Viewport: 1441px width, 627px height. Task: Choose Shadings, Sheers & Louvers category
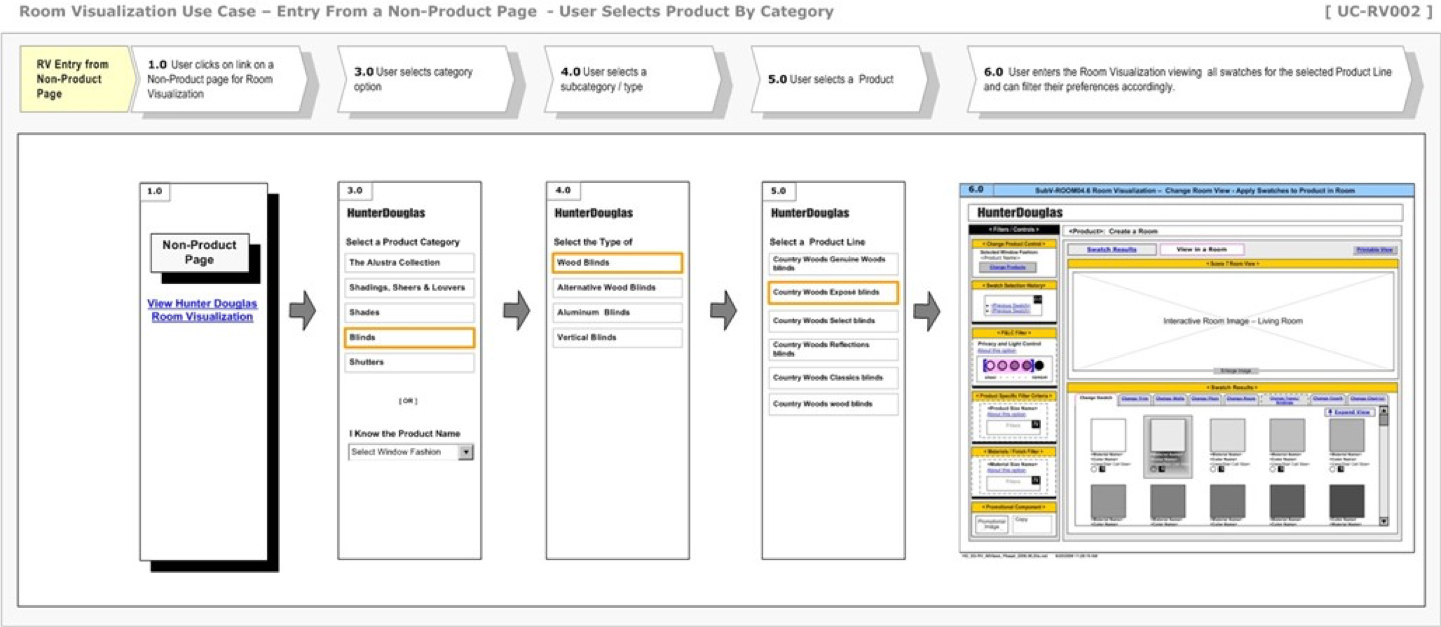click(x=409, y=288)
